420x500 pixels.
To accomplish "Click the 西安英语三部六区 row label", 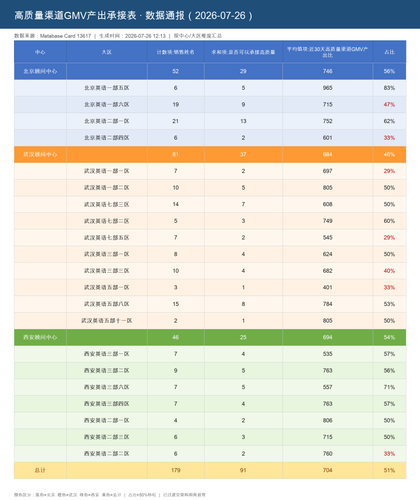I will pos(107,387).
